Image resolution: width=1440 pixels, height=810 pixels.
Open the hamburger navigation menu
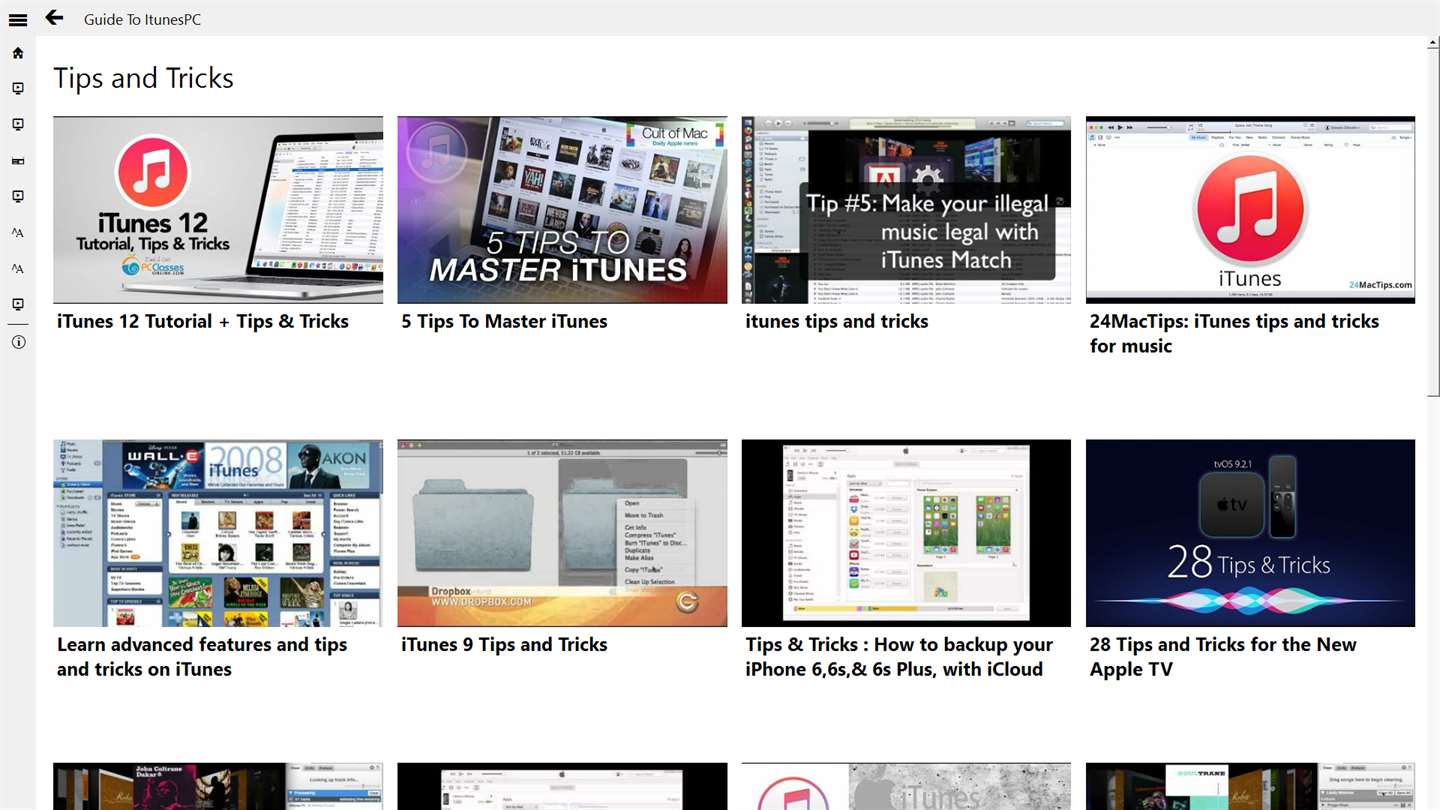click(18, 19)
